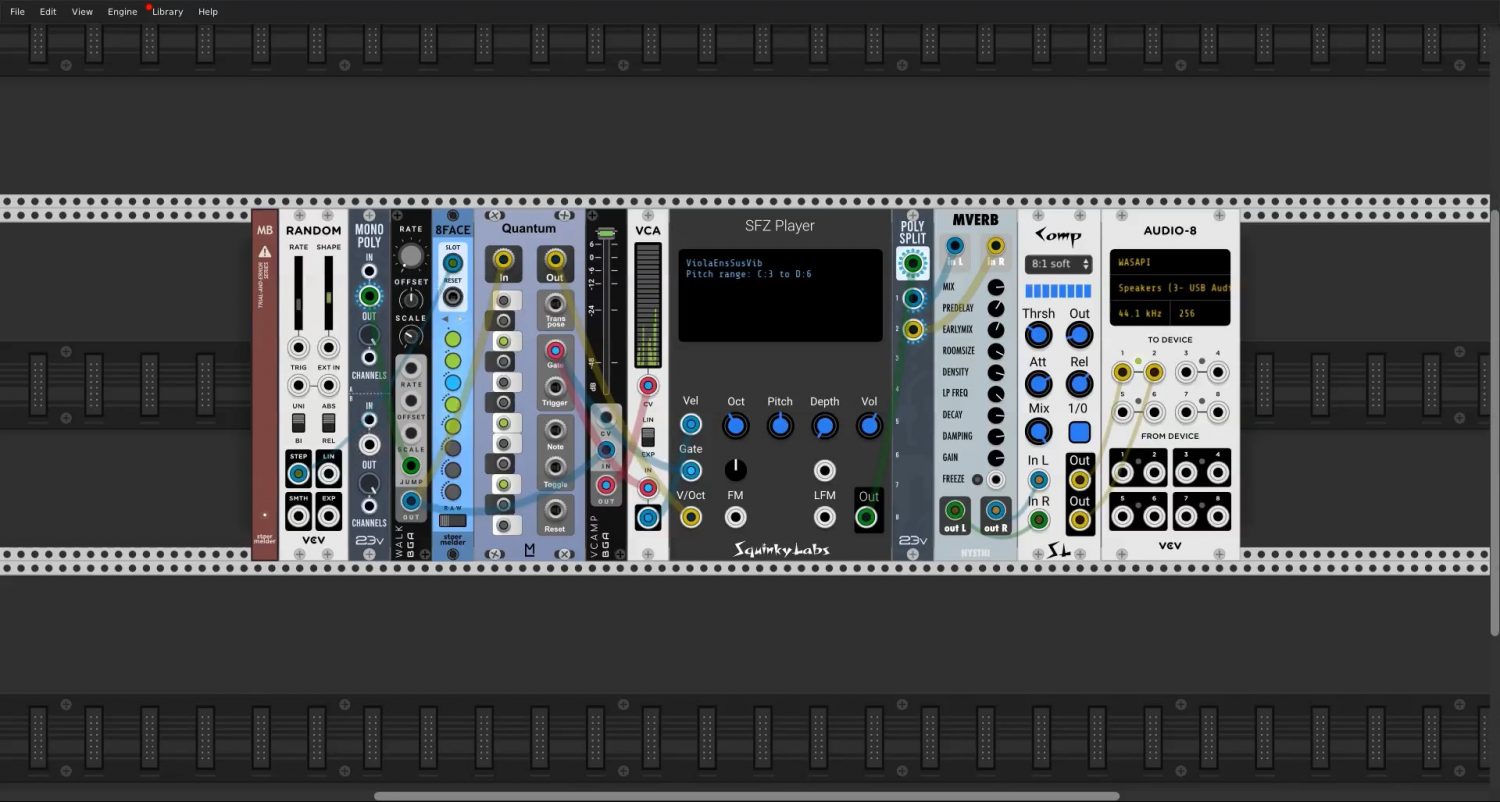Viewport: 1500px width, 802px height.
Task: Click the RANDOM RATE slider
Action: (x=298, y=294)
